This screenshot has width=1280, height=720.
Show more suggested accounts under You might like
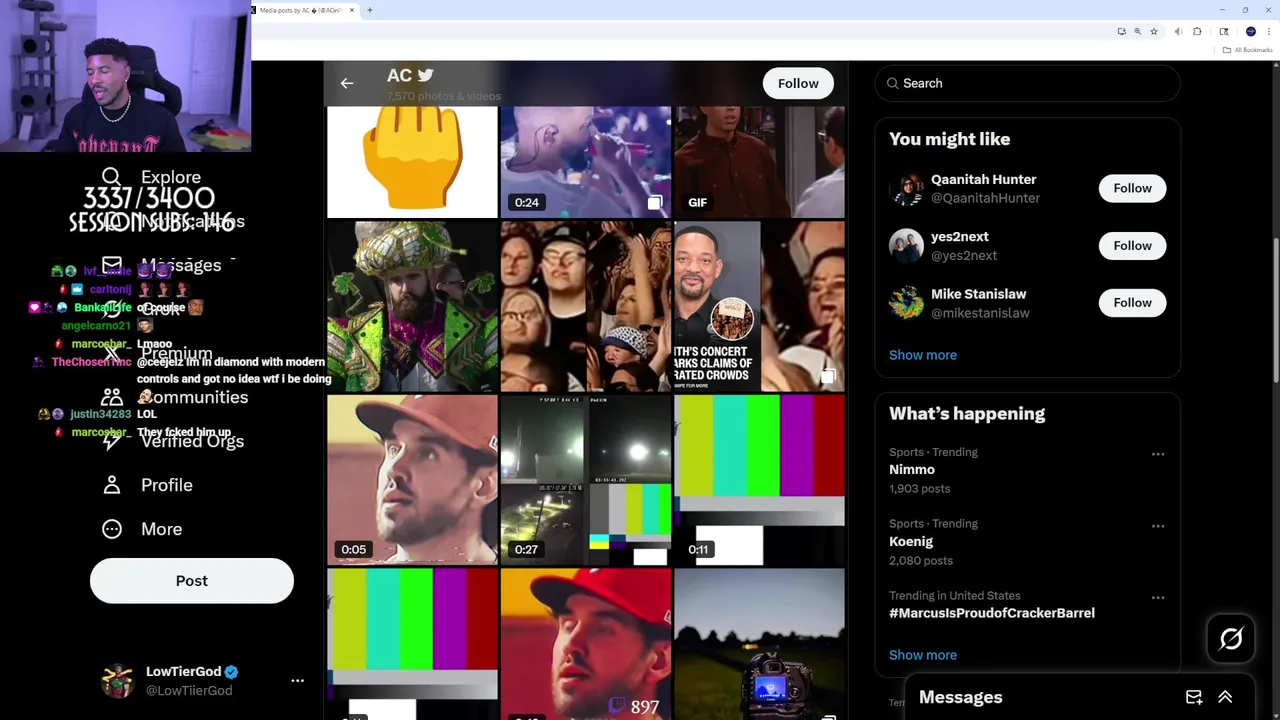coord(923,355)
